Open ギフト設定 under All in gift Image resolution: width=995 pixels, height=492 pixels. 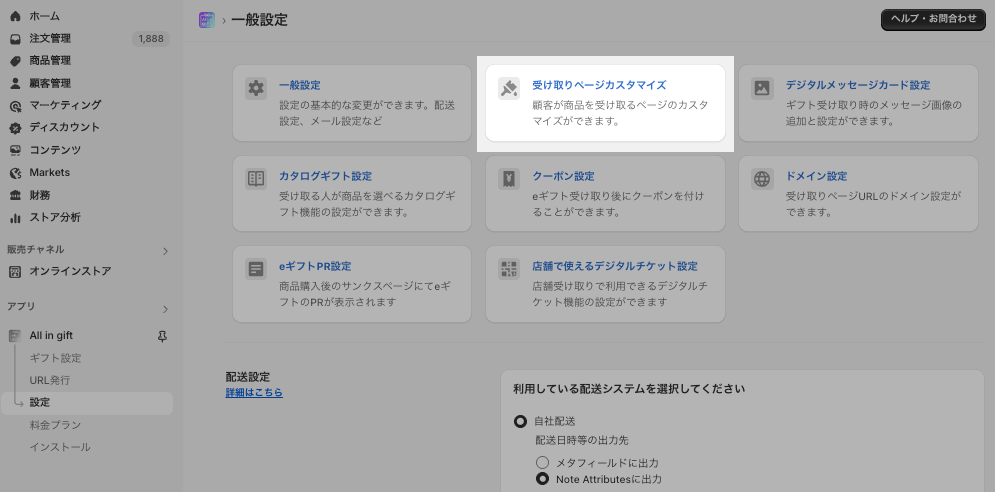(55, 358)
